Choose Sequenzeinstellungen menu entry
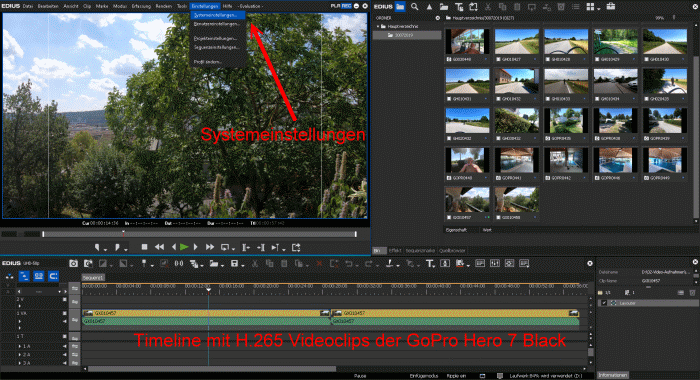The height and width of the screenshot is (380, 700). (x=218, y=47)
